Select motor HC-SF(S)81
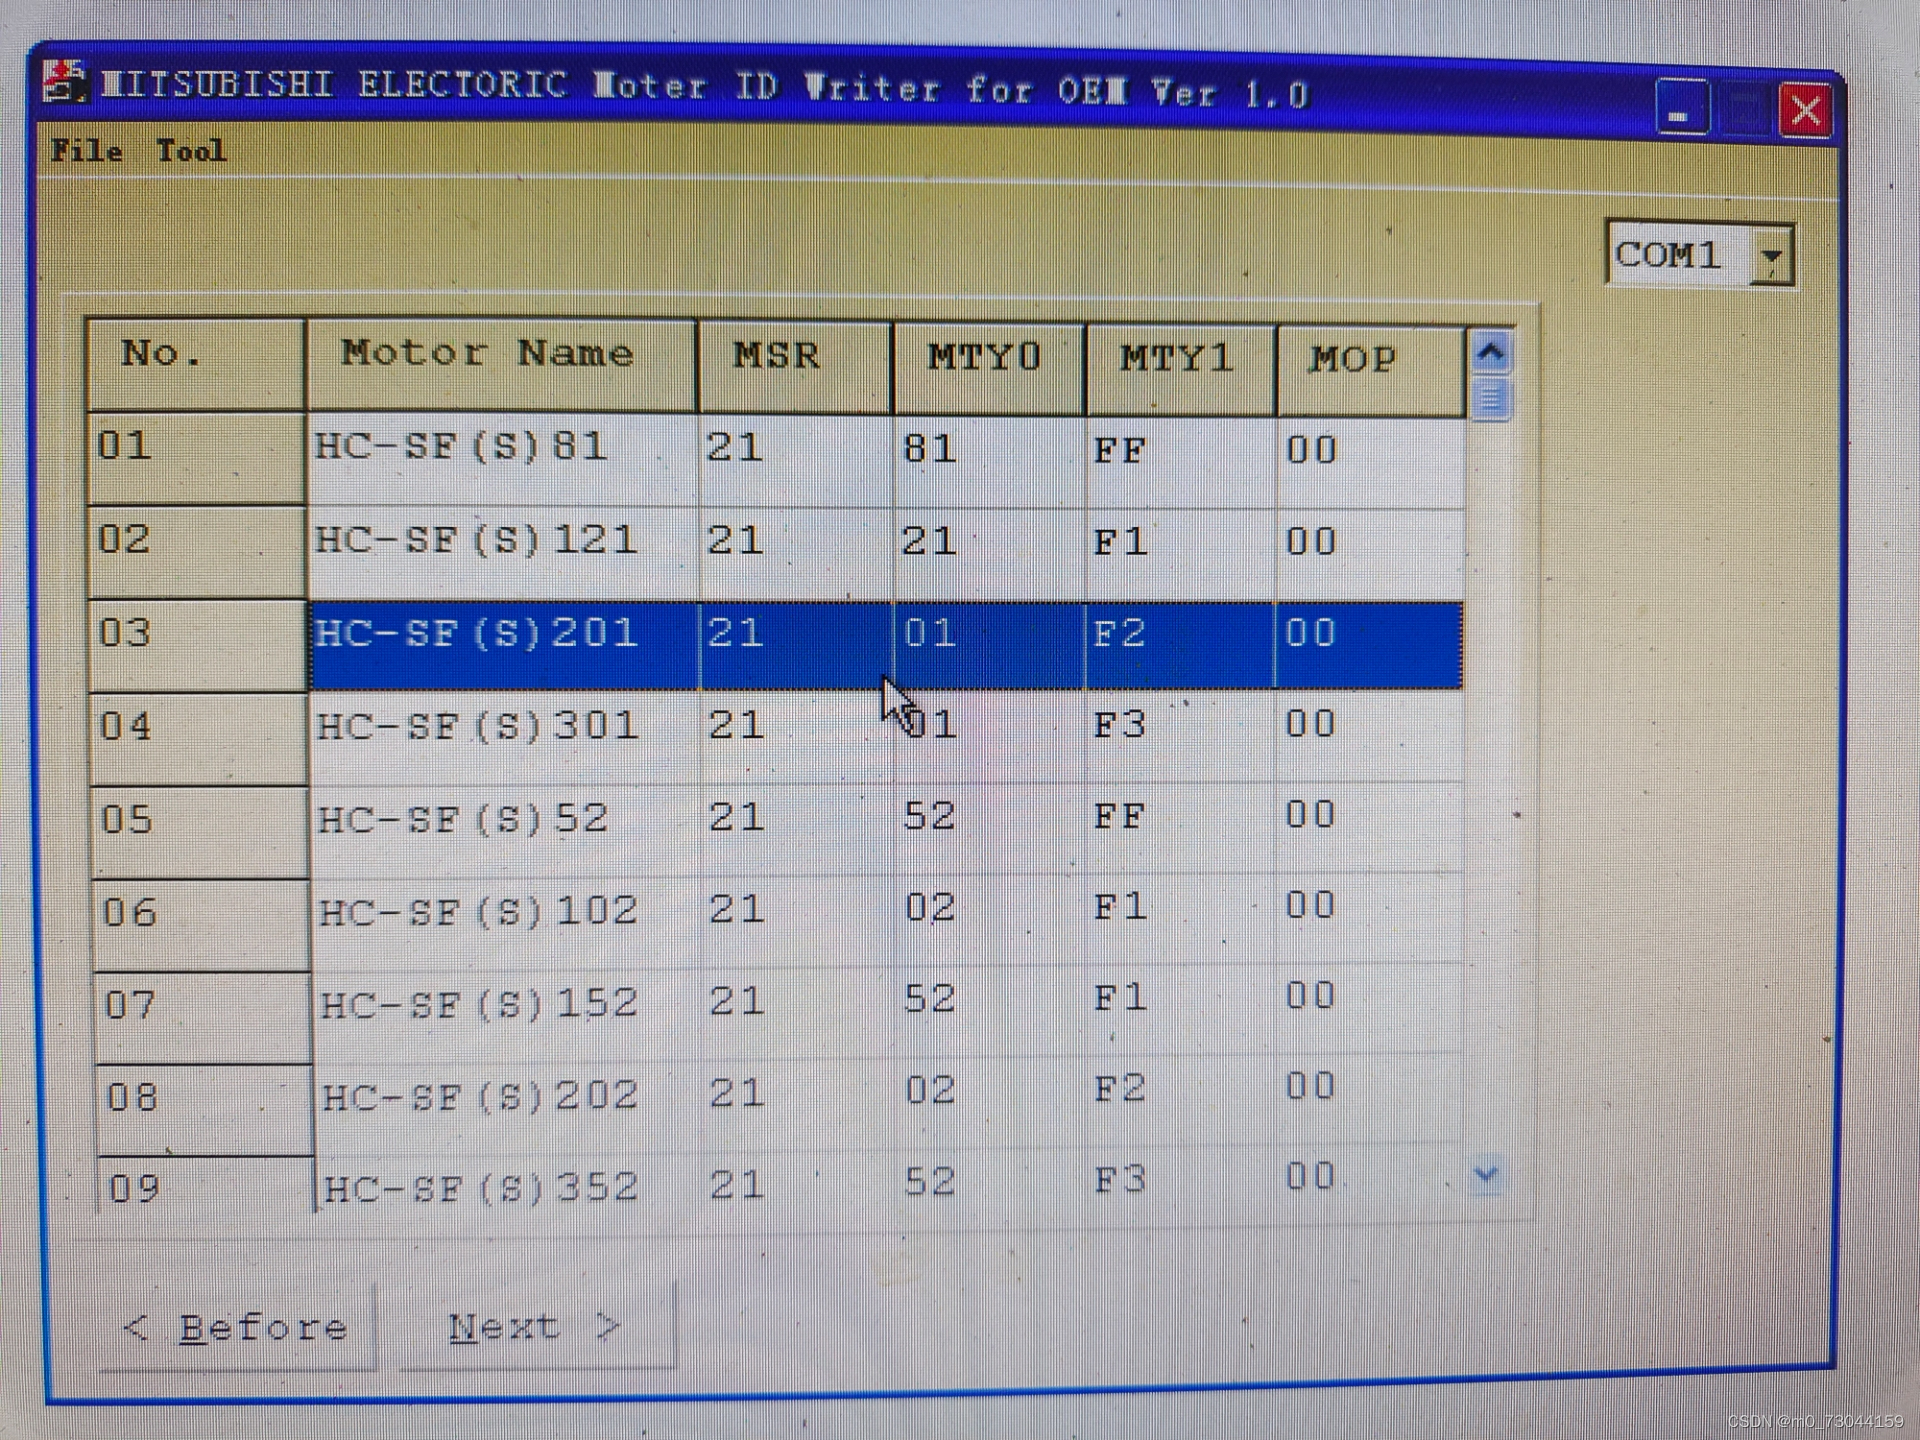Viewport: 1920px width, 1440px height. pos(503,459)
